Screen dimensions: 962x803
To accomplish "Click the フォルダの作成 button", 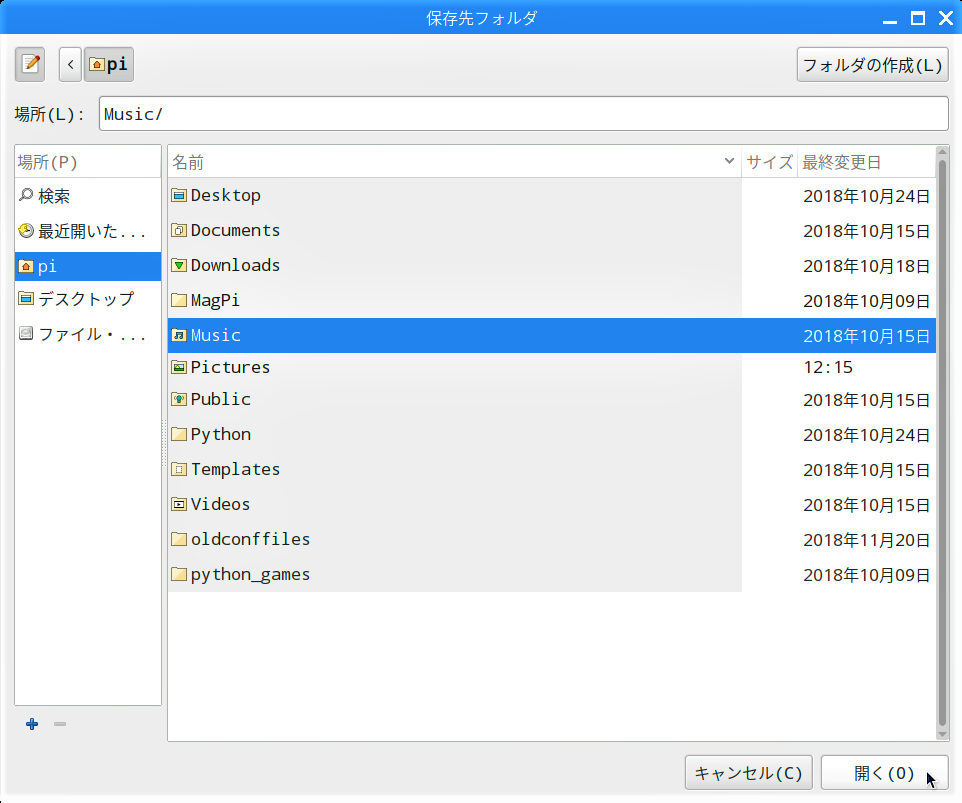I will click(872, 65).
